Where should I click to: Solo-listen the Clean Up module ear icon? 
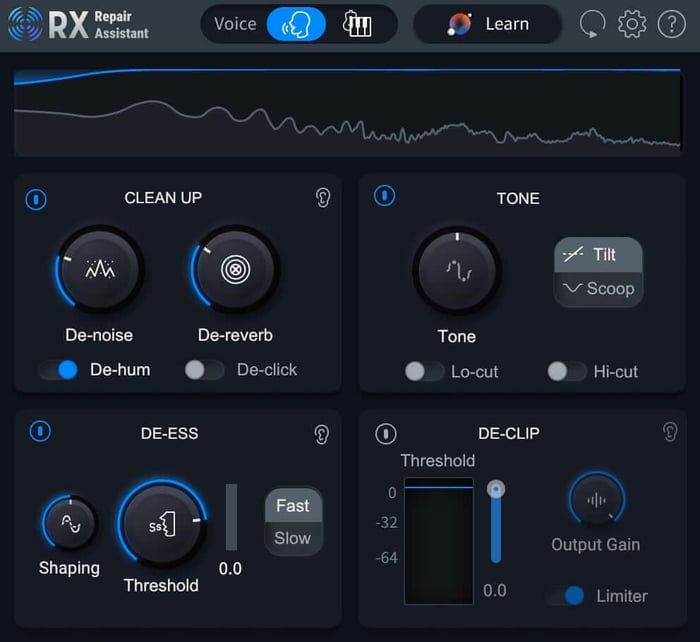pos(322,197)
